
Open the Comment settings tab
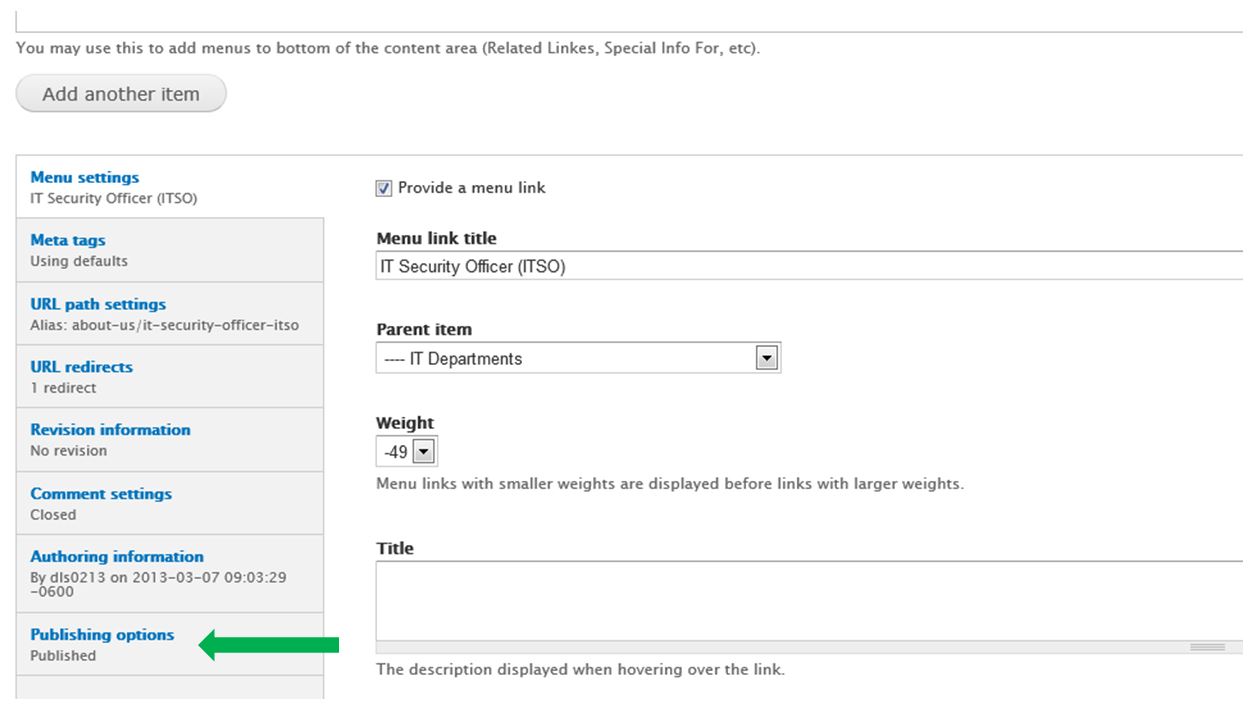pyautogui.click(x=170, y=503)
